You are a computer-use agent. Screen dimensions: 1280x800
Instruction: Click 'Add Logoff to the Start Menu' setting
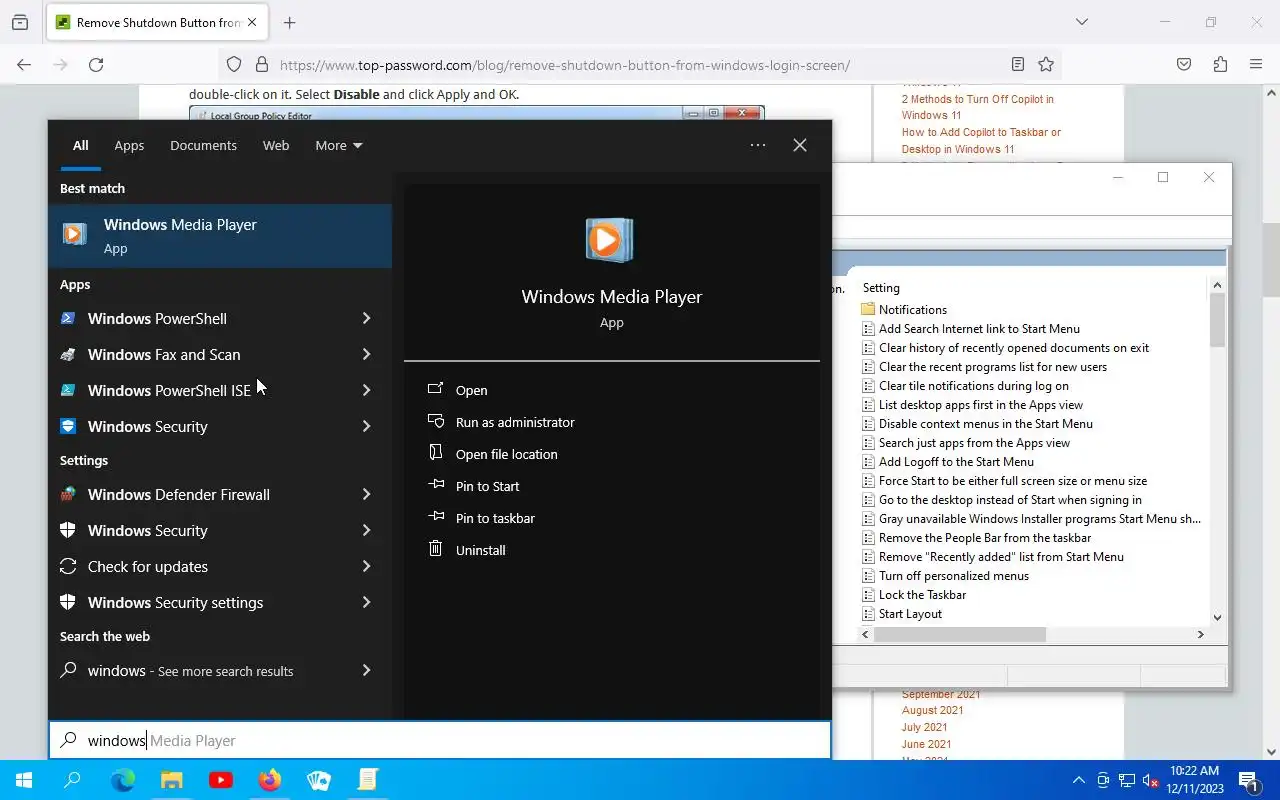(956, 462)
